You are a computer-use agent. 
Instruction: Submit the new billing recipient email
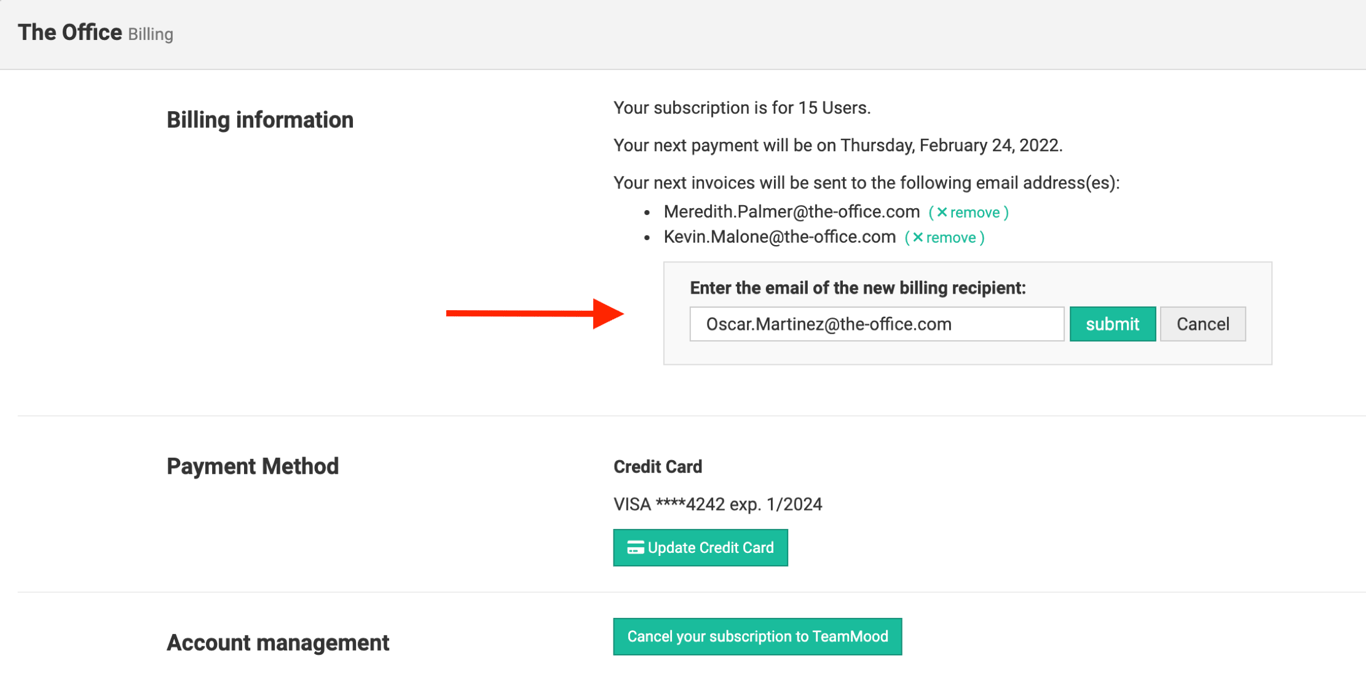point(1112,324)
